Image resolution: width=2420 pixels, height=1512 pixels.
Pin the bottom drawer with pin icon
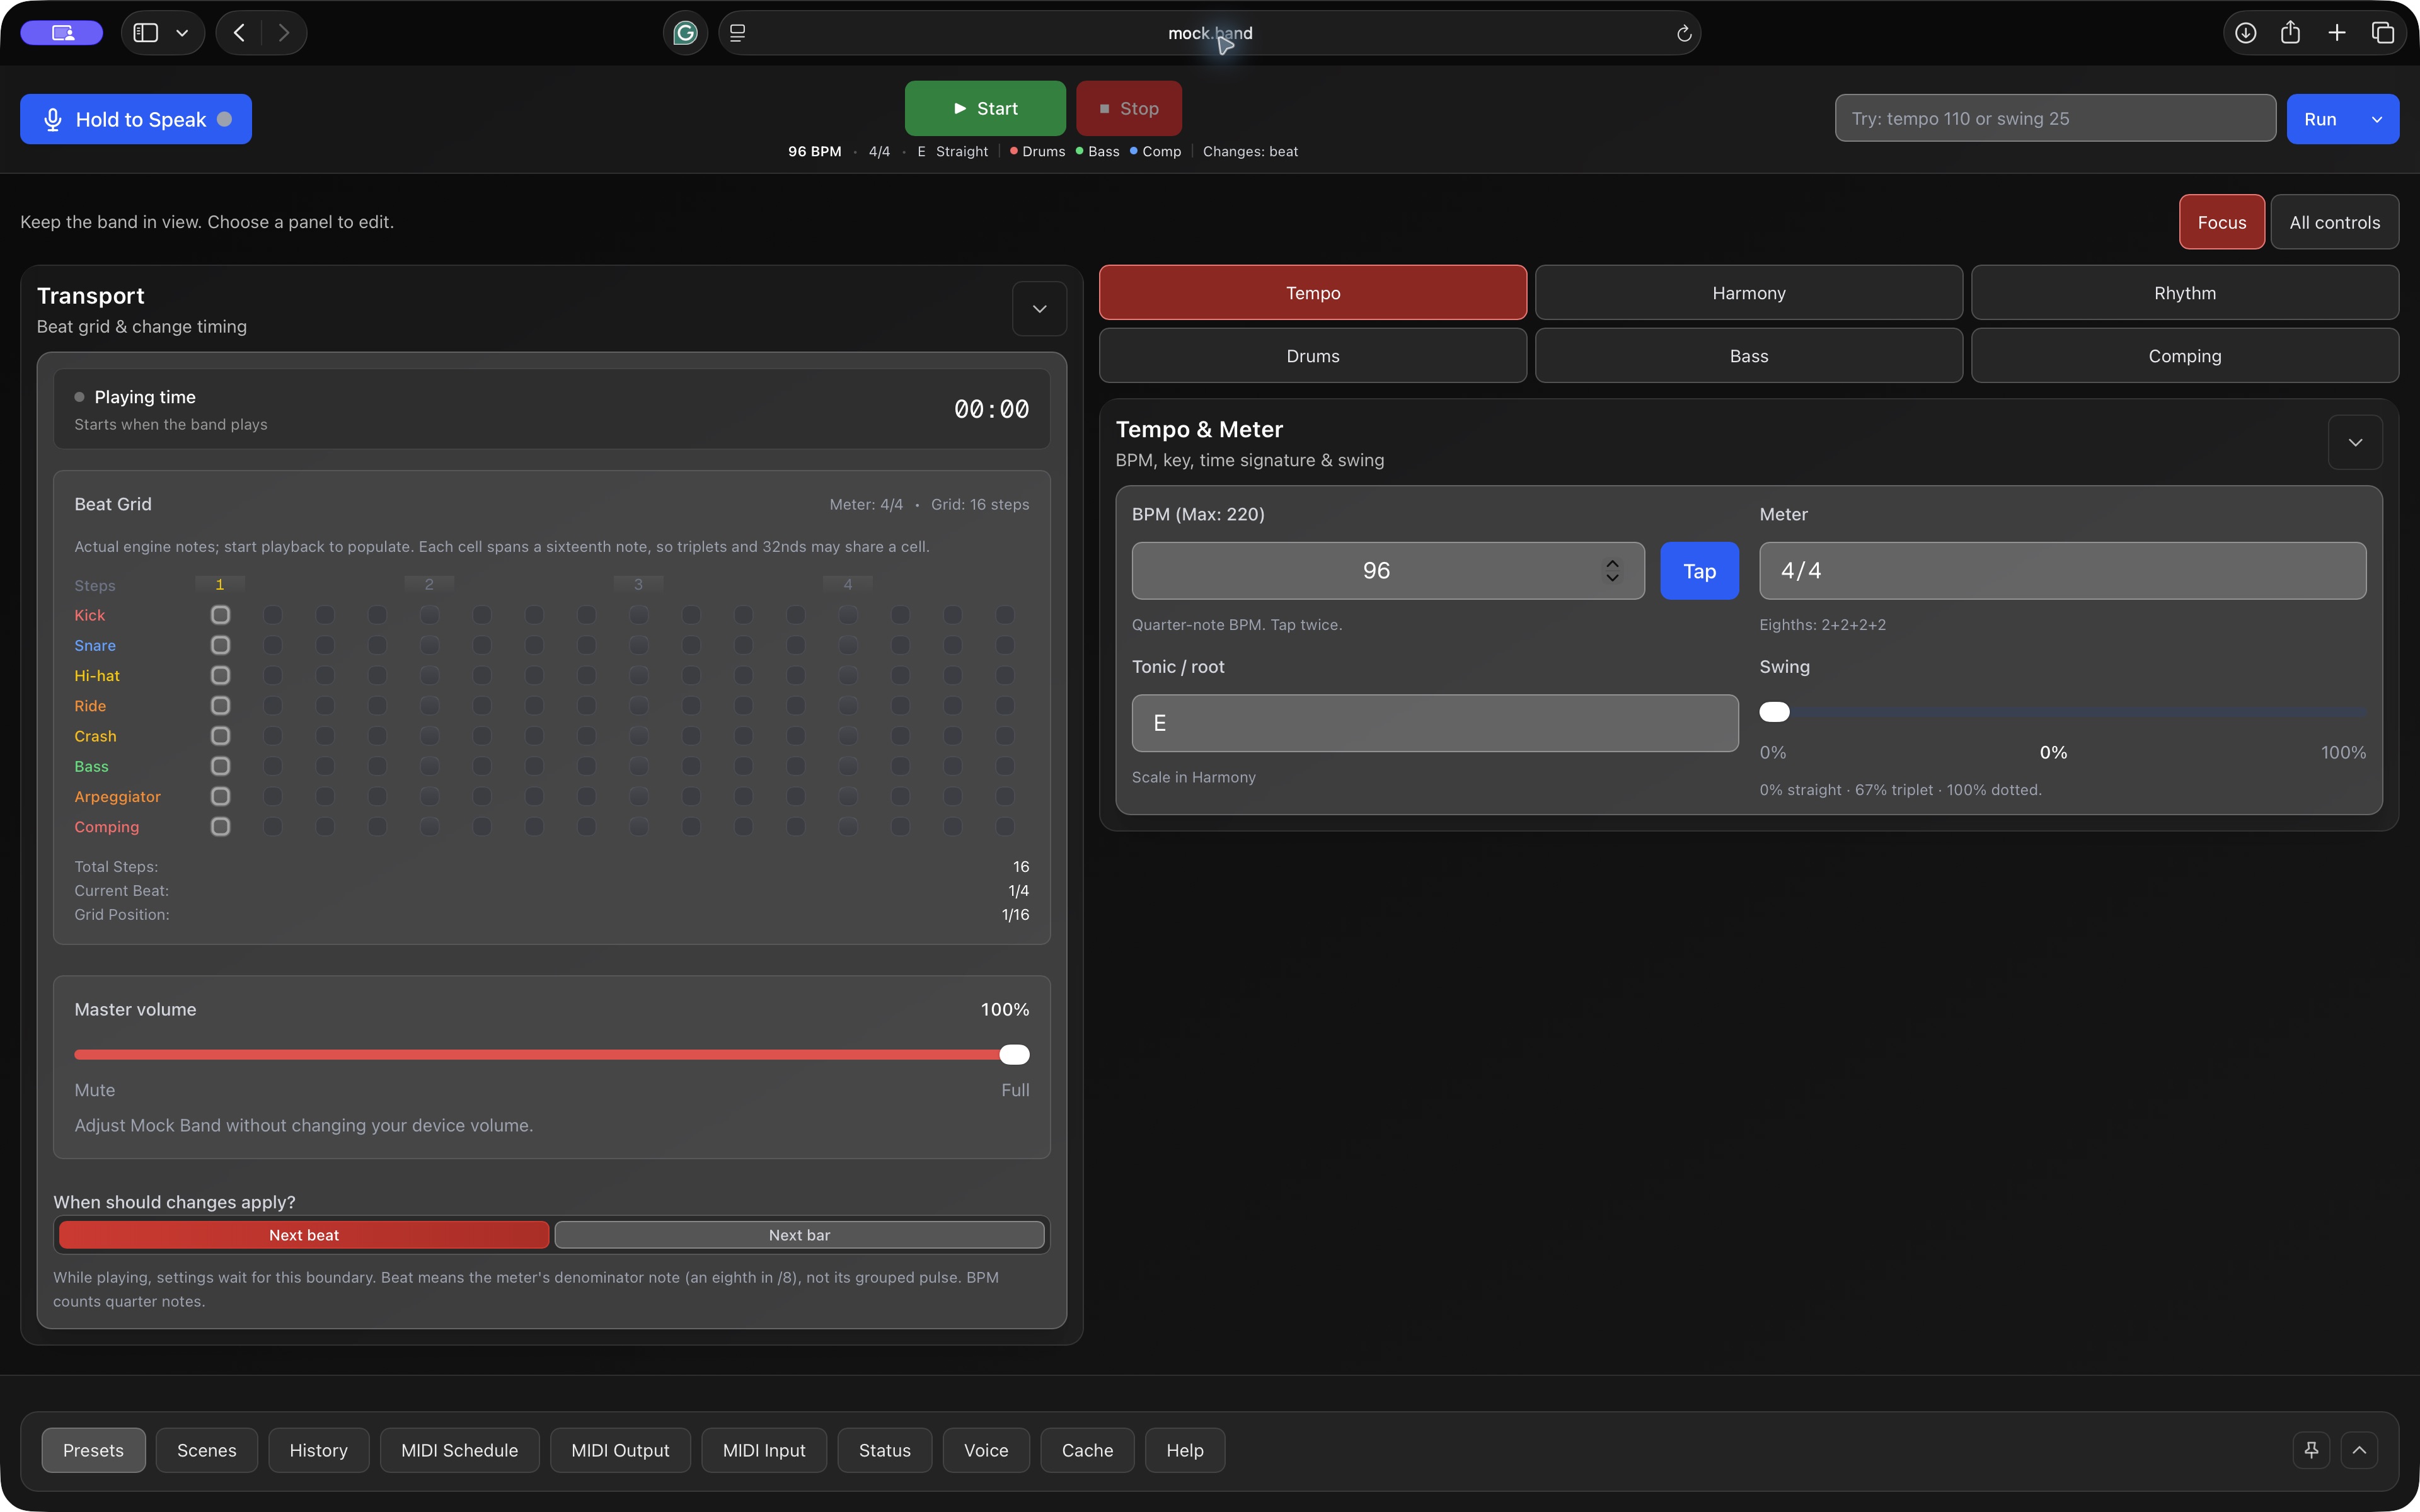(x=2311, y=1450)
